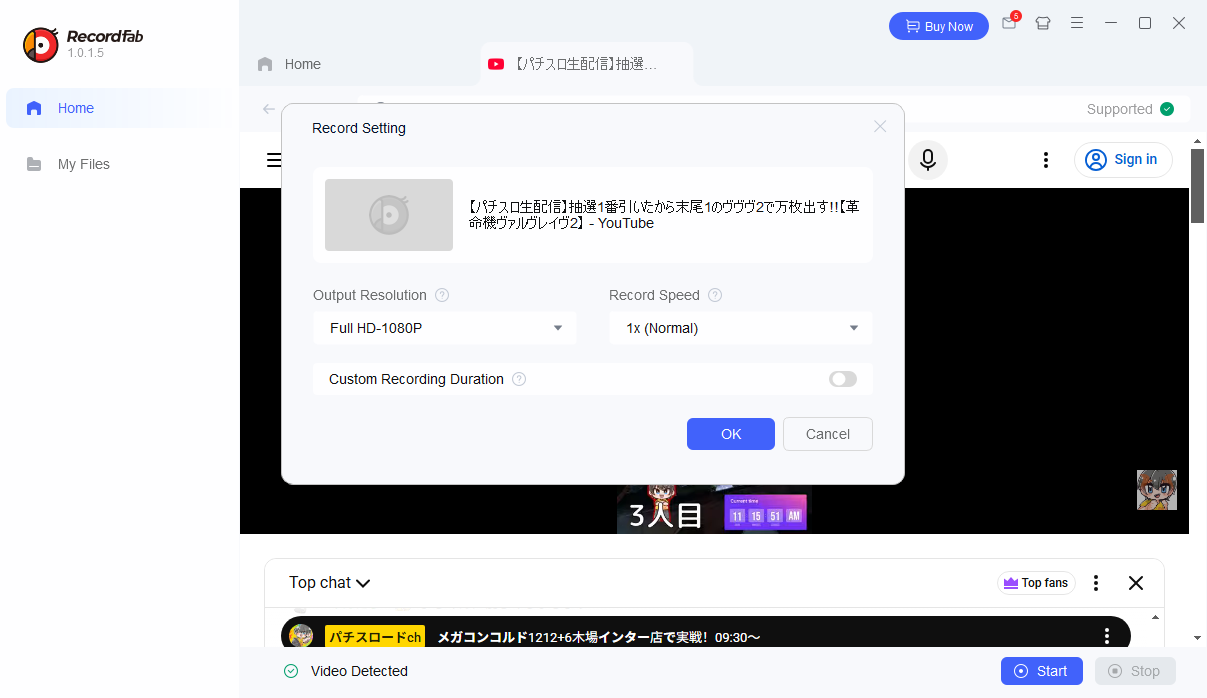The height and width of the screenshot is (698, 1207).
Task: Confirm settings by clicking OK
Action: pos(730,434)
